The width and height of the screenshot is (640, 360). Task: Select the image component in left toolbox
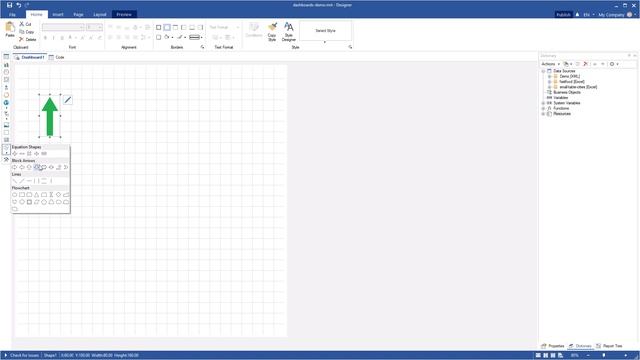[x=6, y=125]
